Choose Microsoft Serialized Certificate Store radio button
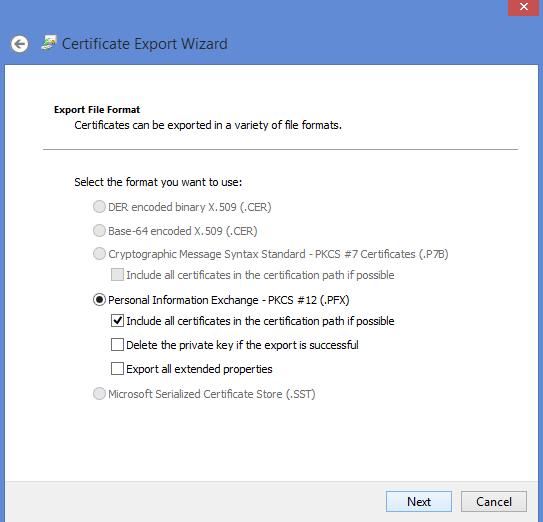This screenshot has width=543, height=522. point(99,394)
